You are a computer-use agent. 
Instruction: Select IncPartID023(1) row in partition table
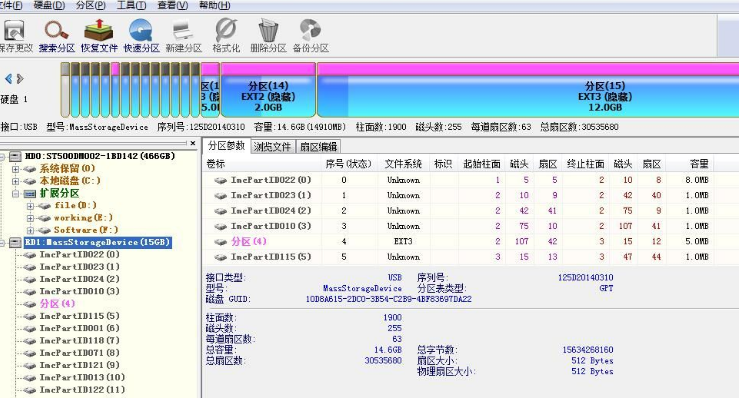(x=458, y=195)
